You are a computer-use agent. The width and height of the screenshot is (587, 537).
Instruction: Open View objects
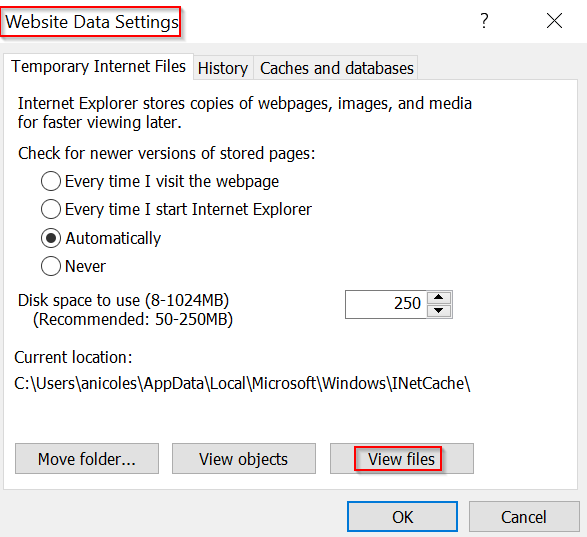coord(244,459)
